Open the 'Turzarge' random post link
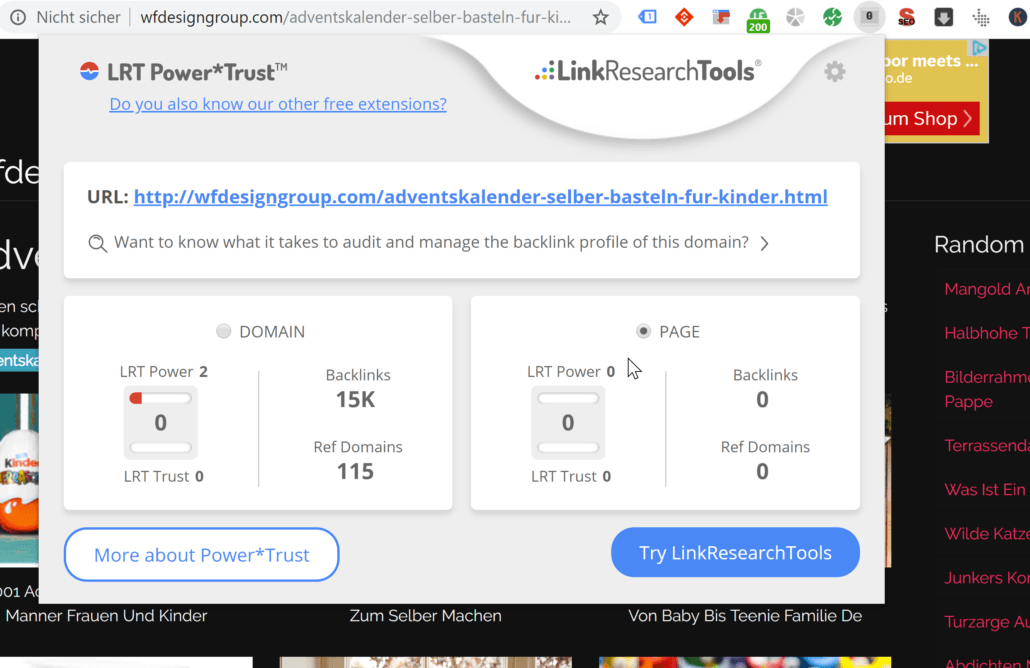Screen dimensions: 1030x668 [987, 621]
